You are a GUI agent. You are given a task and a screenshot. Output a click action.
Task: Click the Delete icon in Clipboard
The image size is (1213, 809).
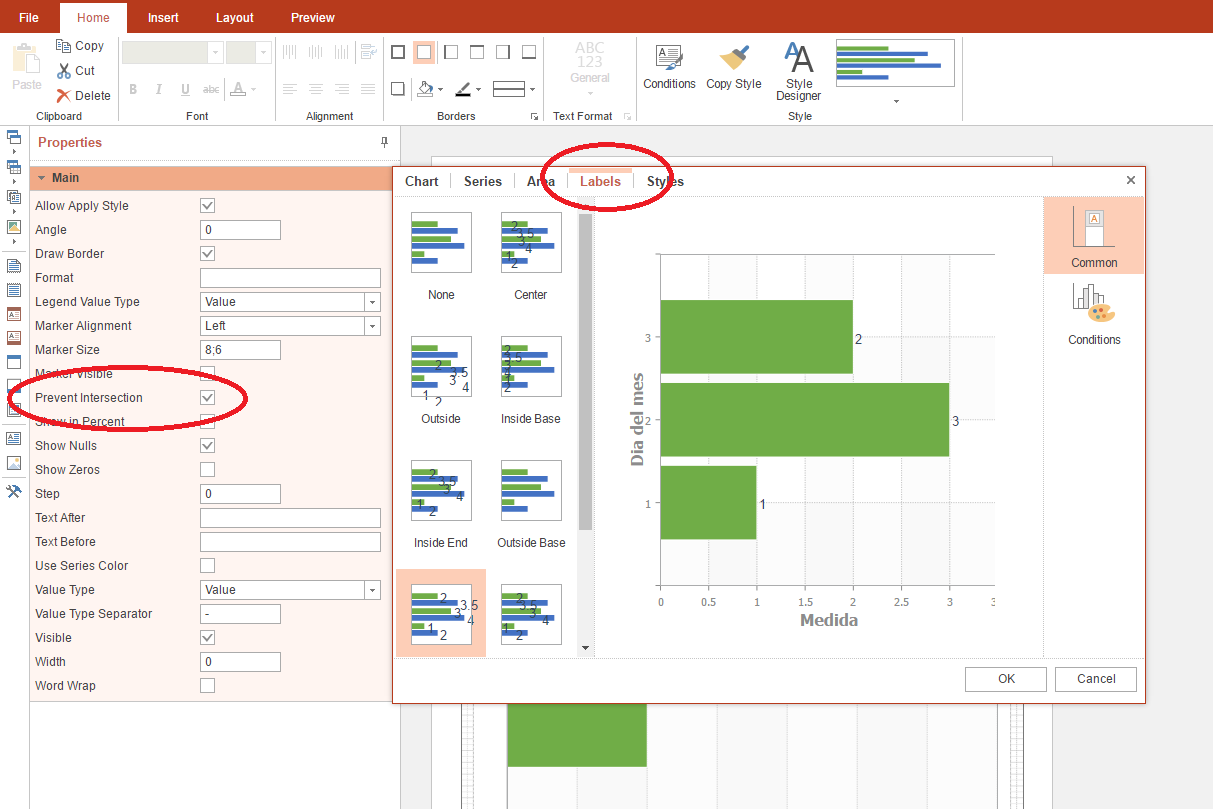(x=64, y=96)
